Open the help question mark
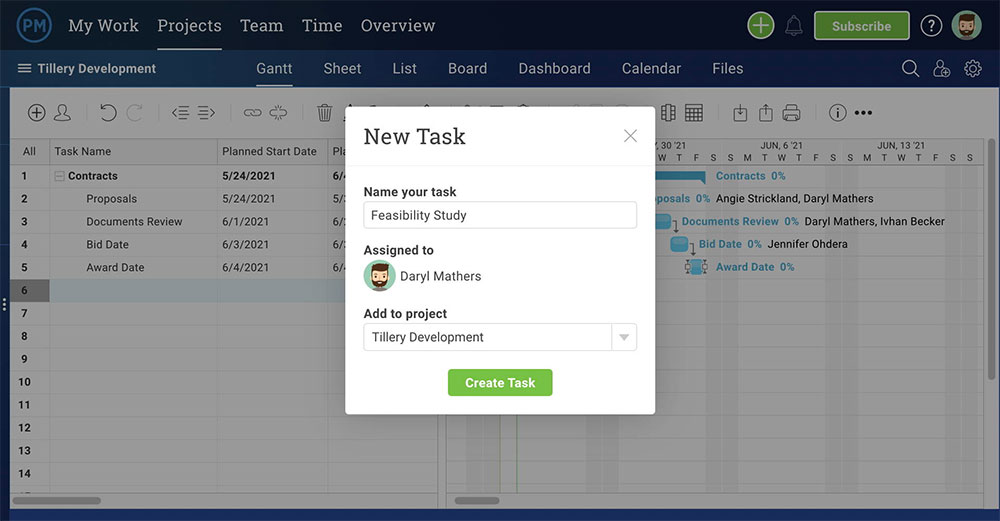 930,26
